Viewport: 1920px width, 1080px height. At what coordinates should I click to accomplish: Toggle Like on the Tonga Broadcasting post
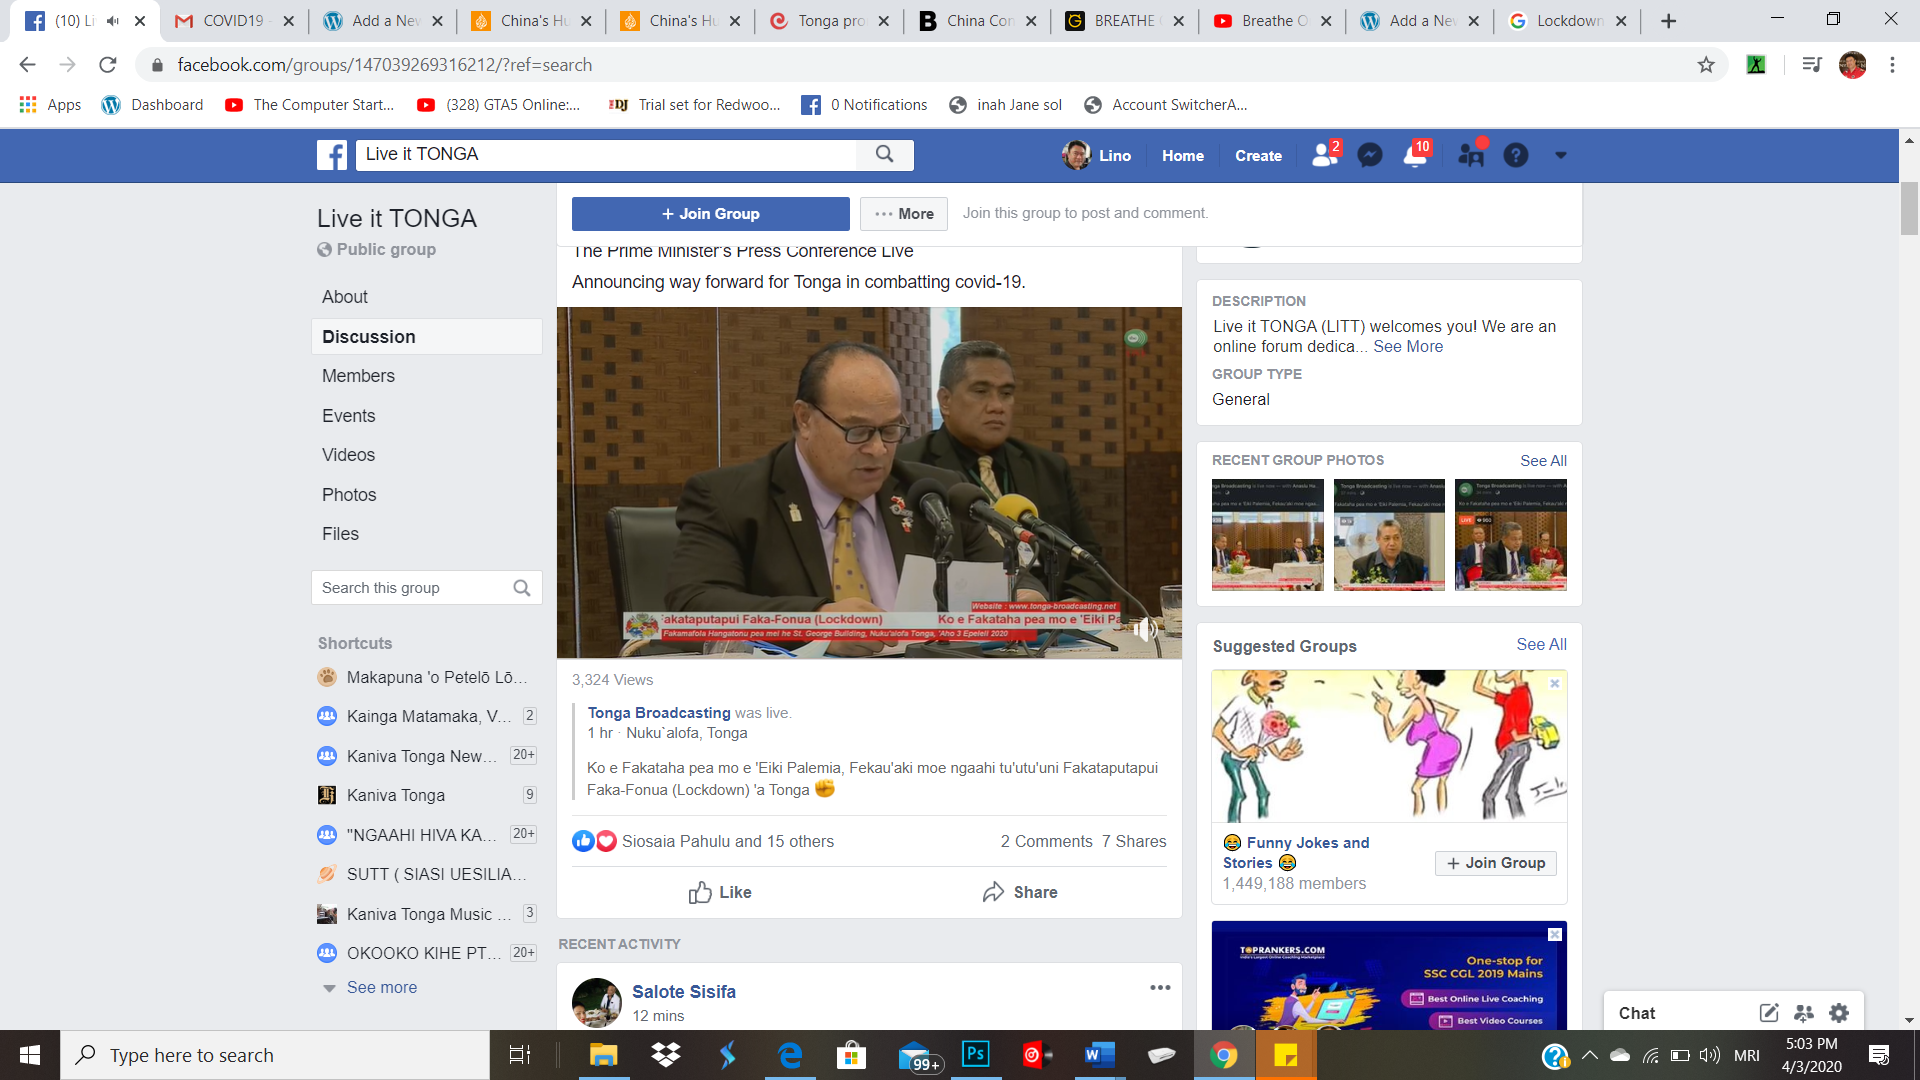point(720,892)
